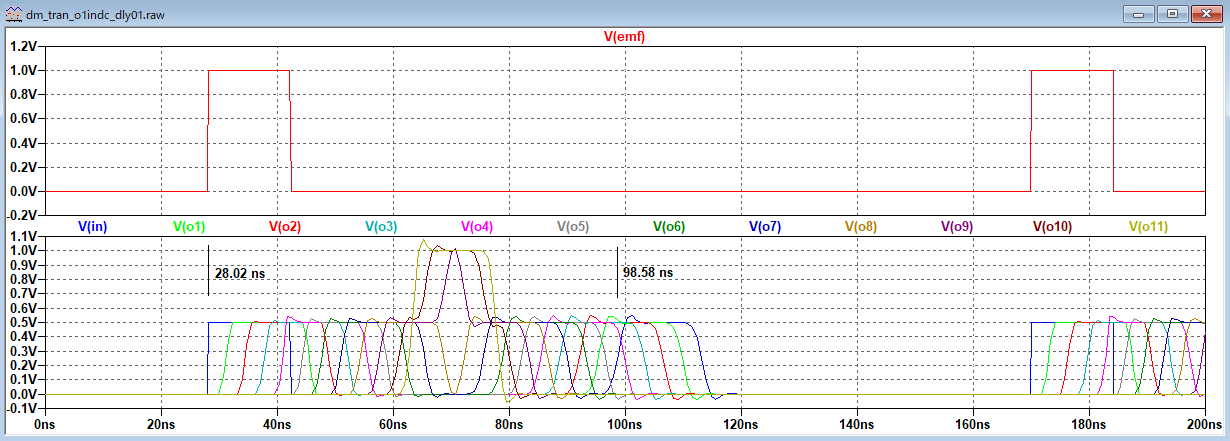The image size is (1230, 441).
Task: Click the -0.1V axis label in bottom pane
Action: pos(21,409)
